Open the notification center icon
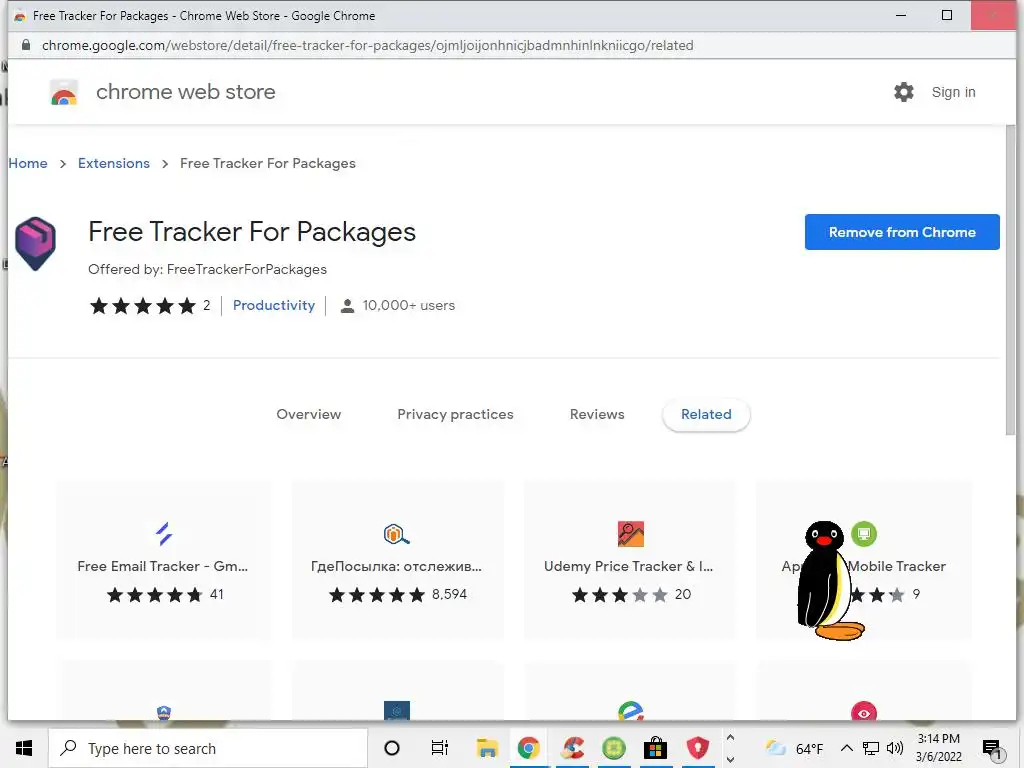This screenshot has width=1024, height=768. tap(992, 749)
